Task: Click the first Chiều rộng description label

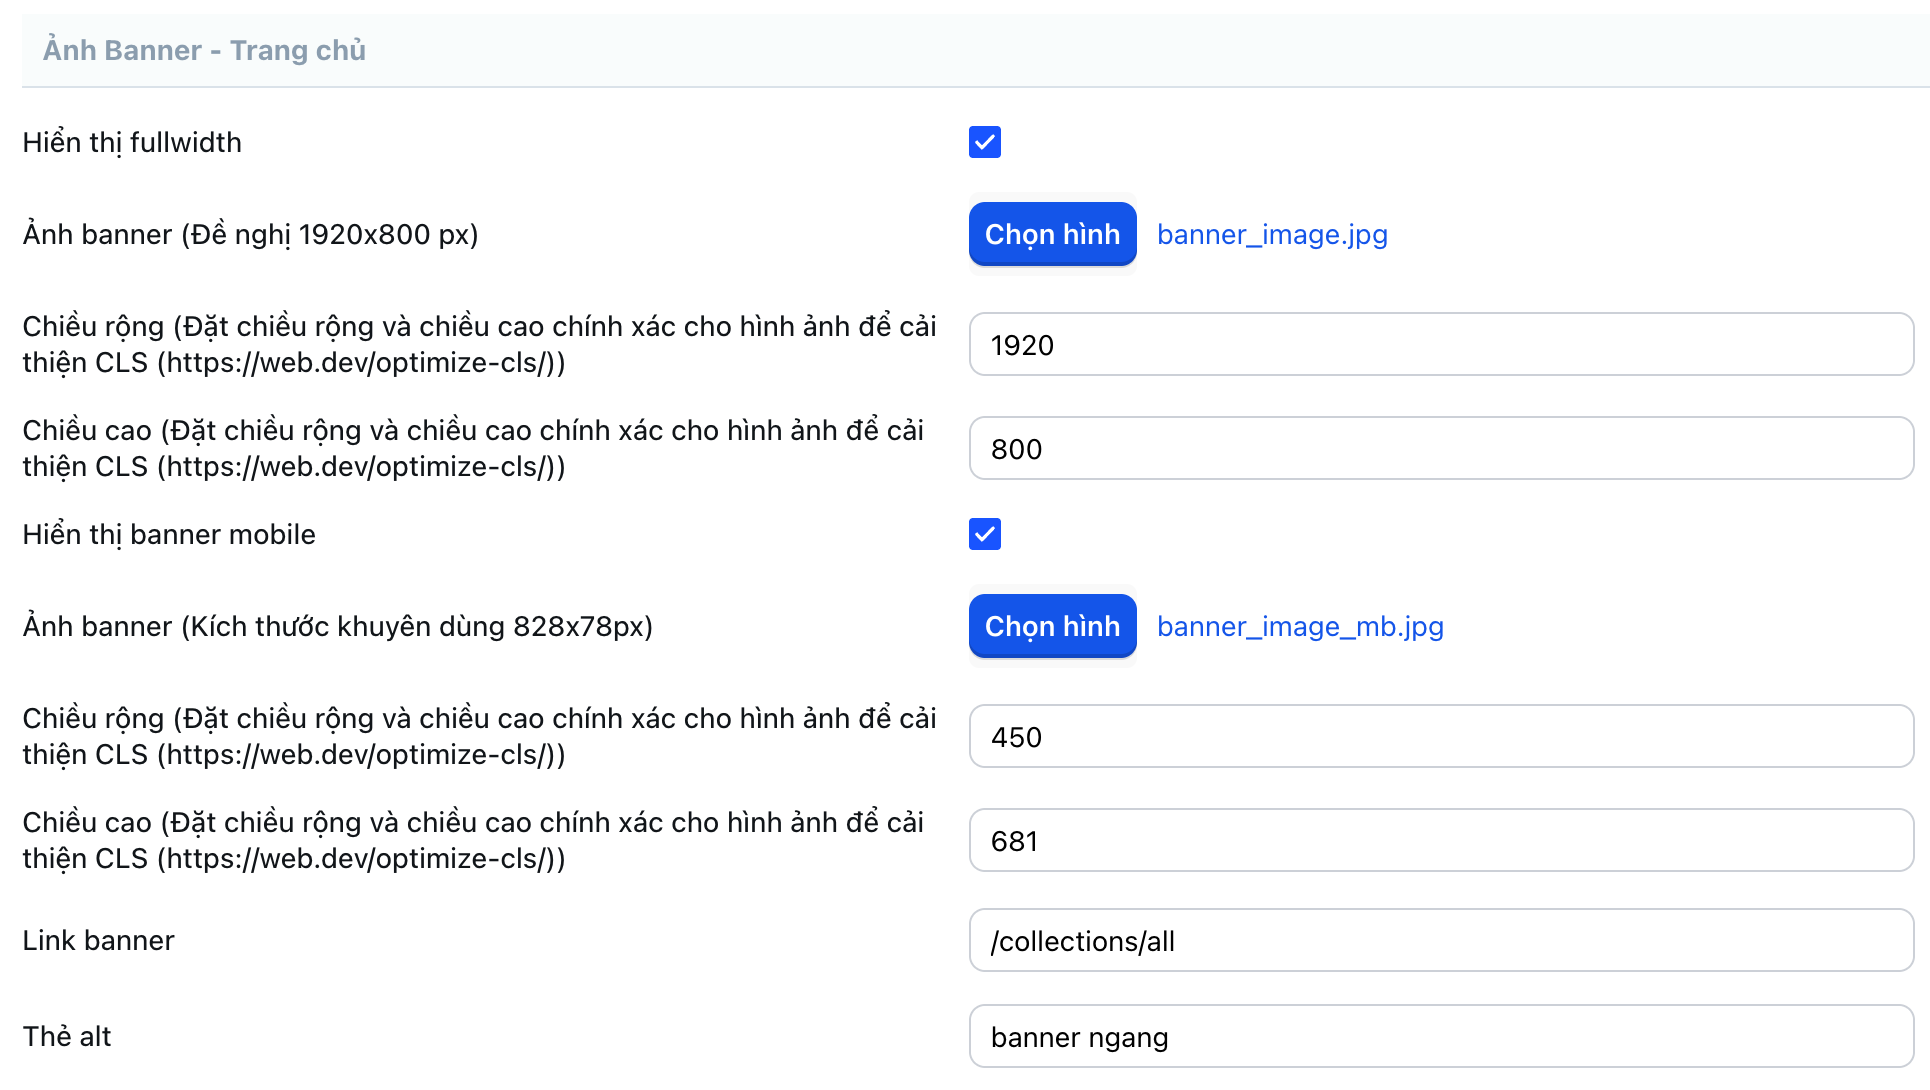Action: coord(478,344)
